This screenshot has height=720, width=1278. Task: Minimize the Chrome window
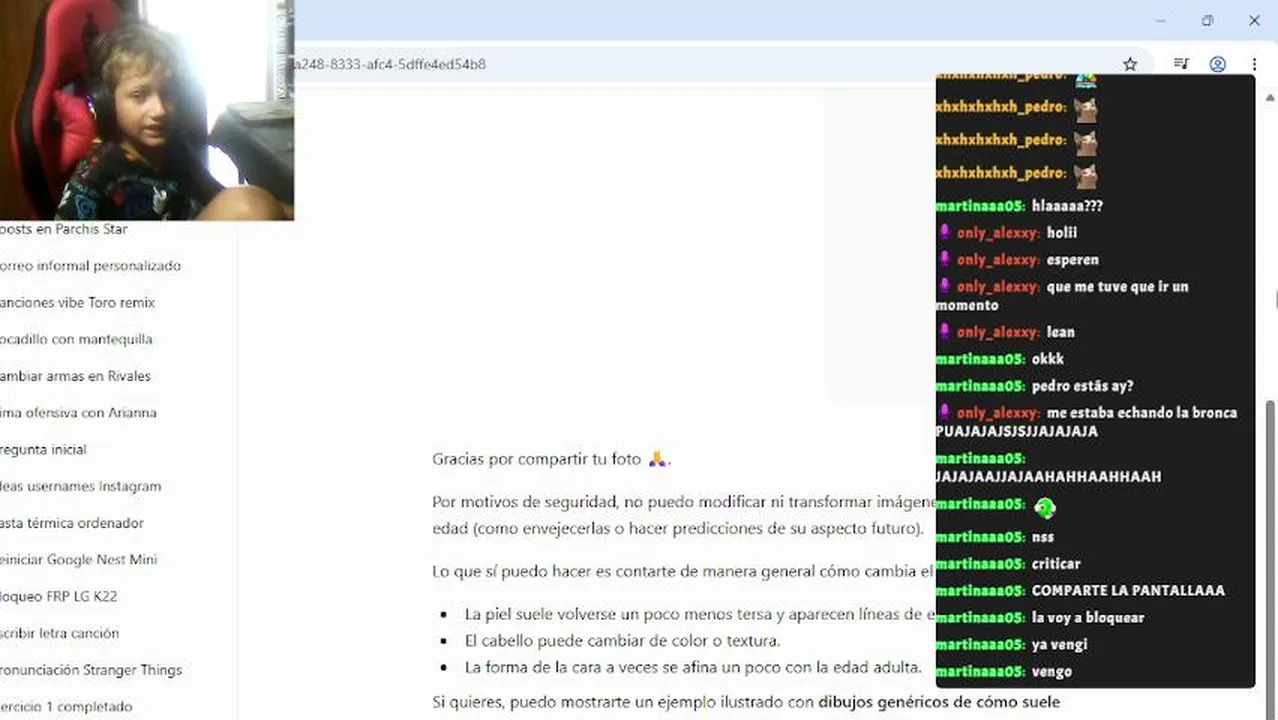[x=1160, y=20]
